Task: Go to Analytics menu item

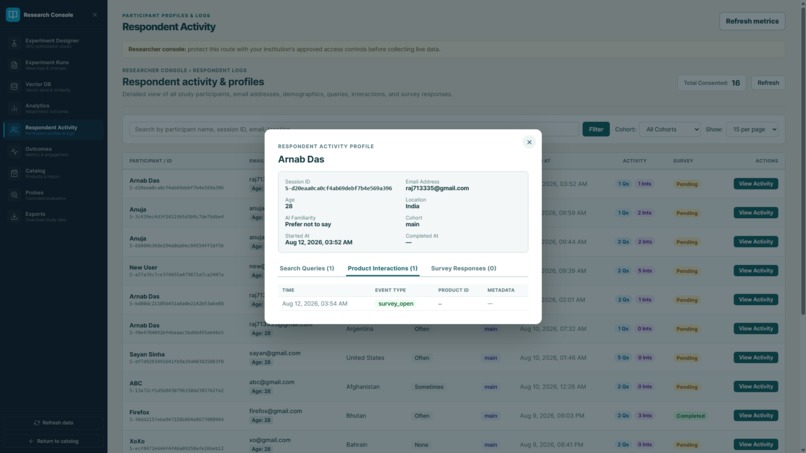Action: click(x=53, y=108)
